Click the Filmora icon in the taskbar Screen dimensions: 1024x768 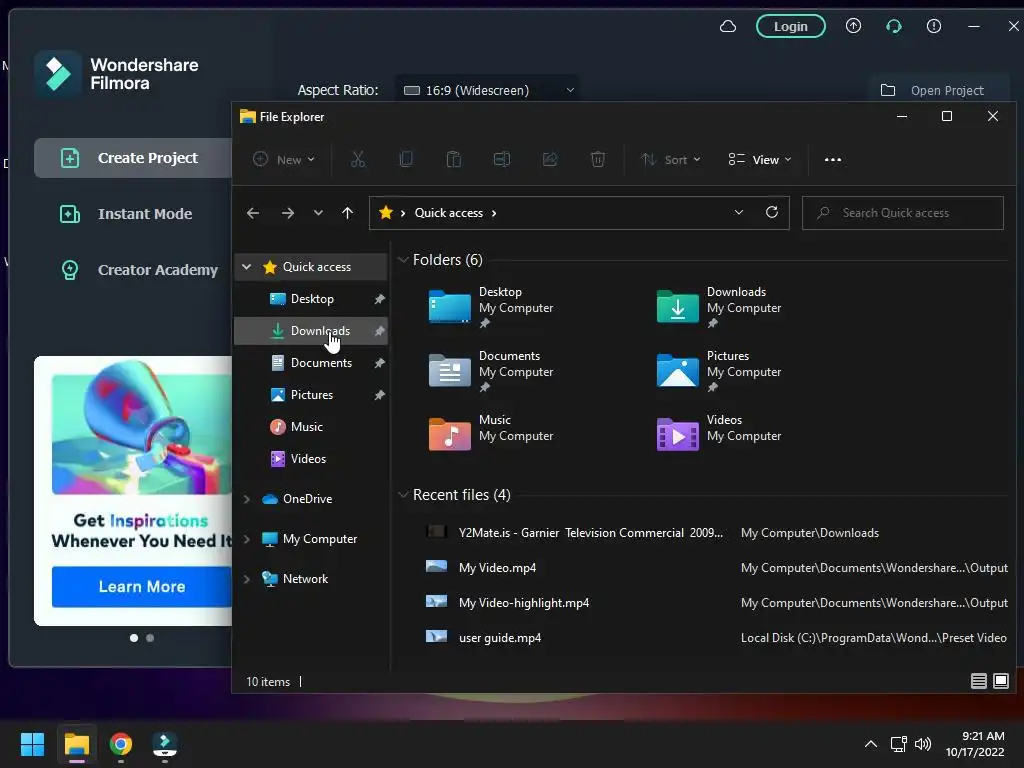pos(165,744)
